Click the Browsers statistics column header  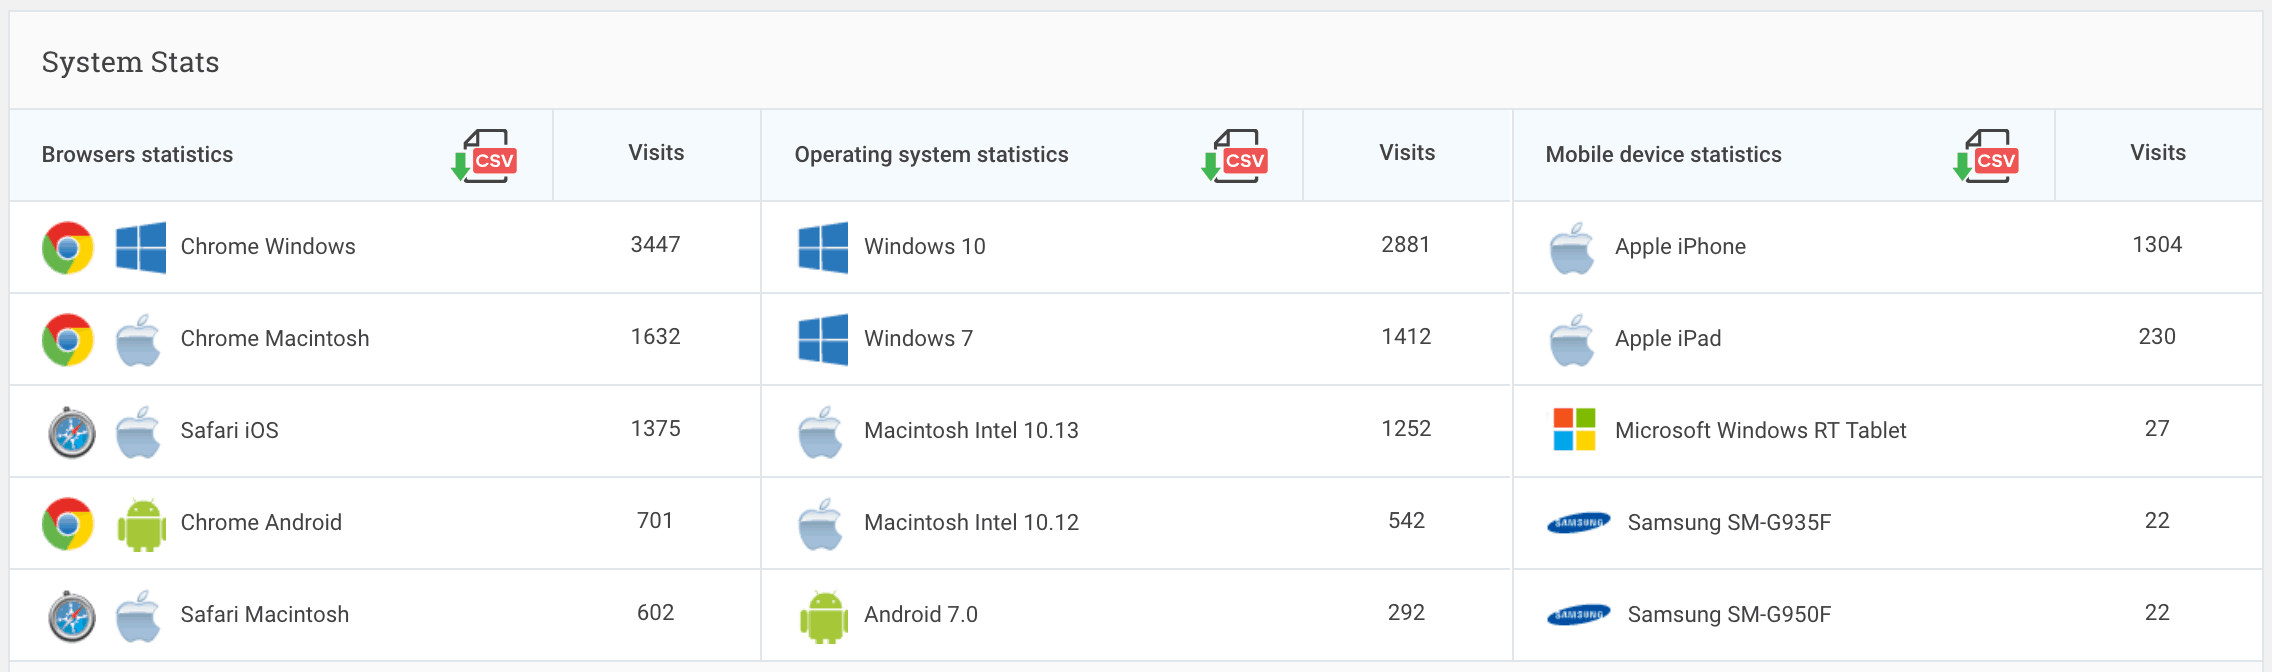[137, 155]
